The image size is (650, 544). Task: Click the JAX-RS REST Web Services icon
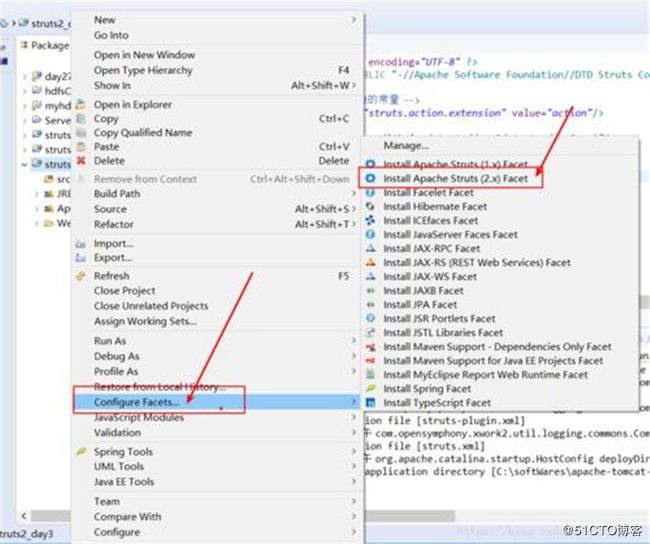coord(370,262)
